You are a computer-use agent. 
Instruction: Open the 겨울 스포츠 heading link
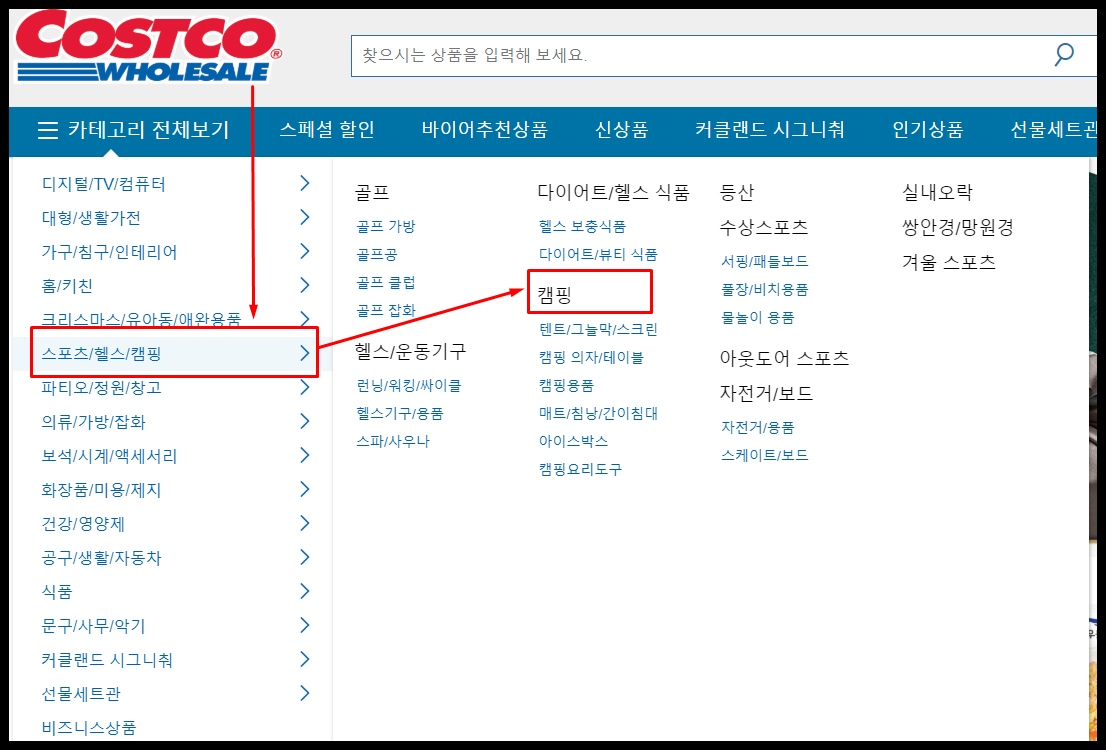(949, 262)
